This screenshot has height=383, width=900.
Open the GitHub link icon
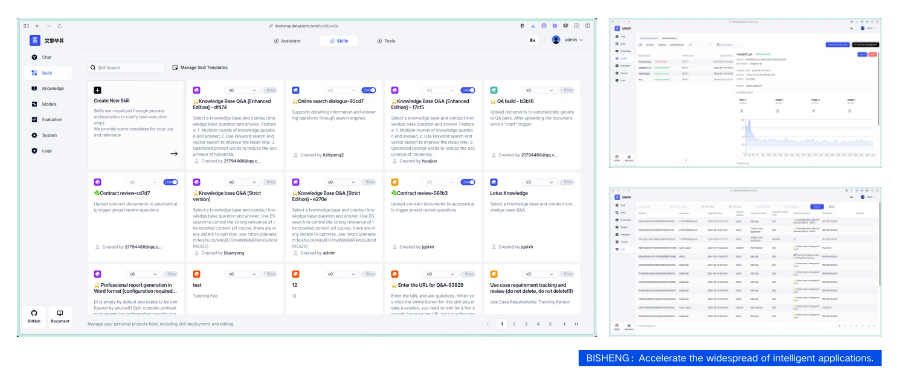coord(34,316)
